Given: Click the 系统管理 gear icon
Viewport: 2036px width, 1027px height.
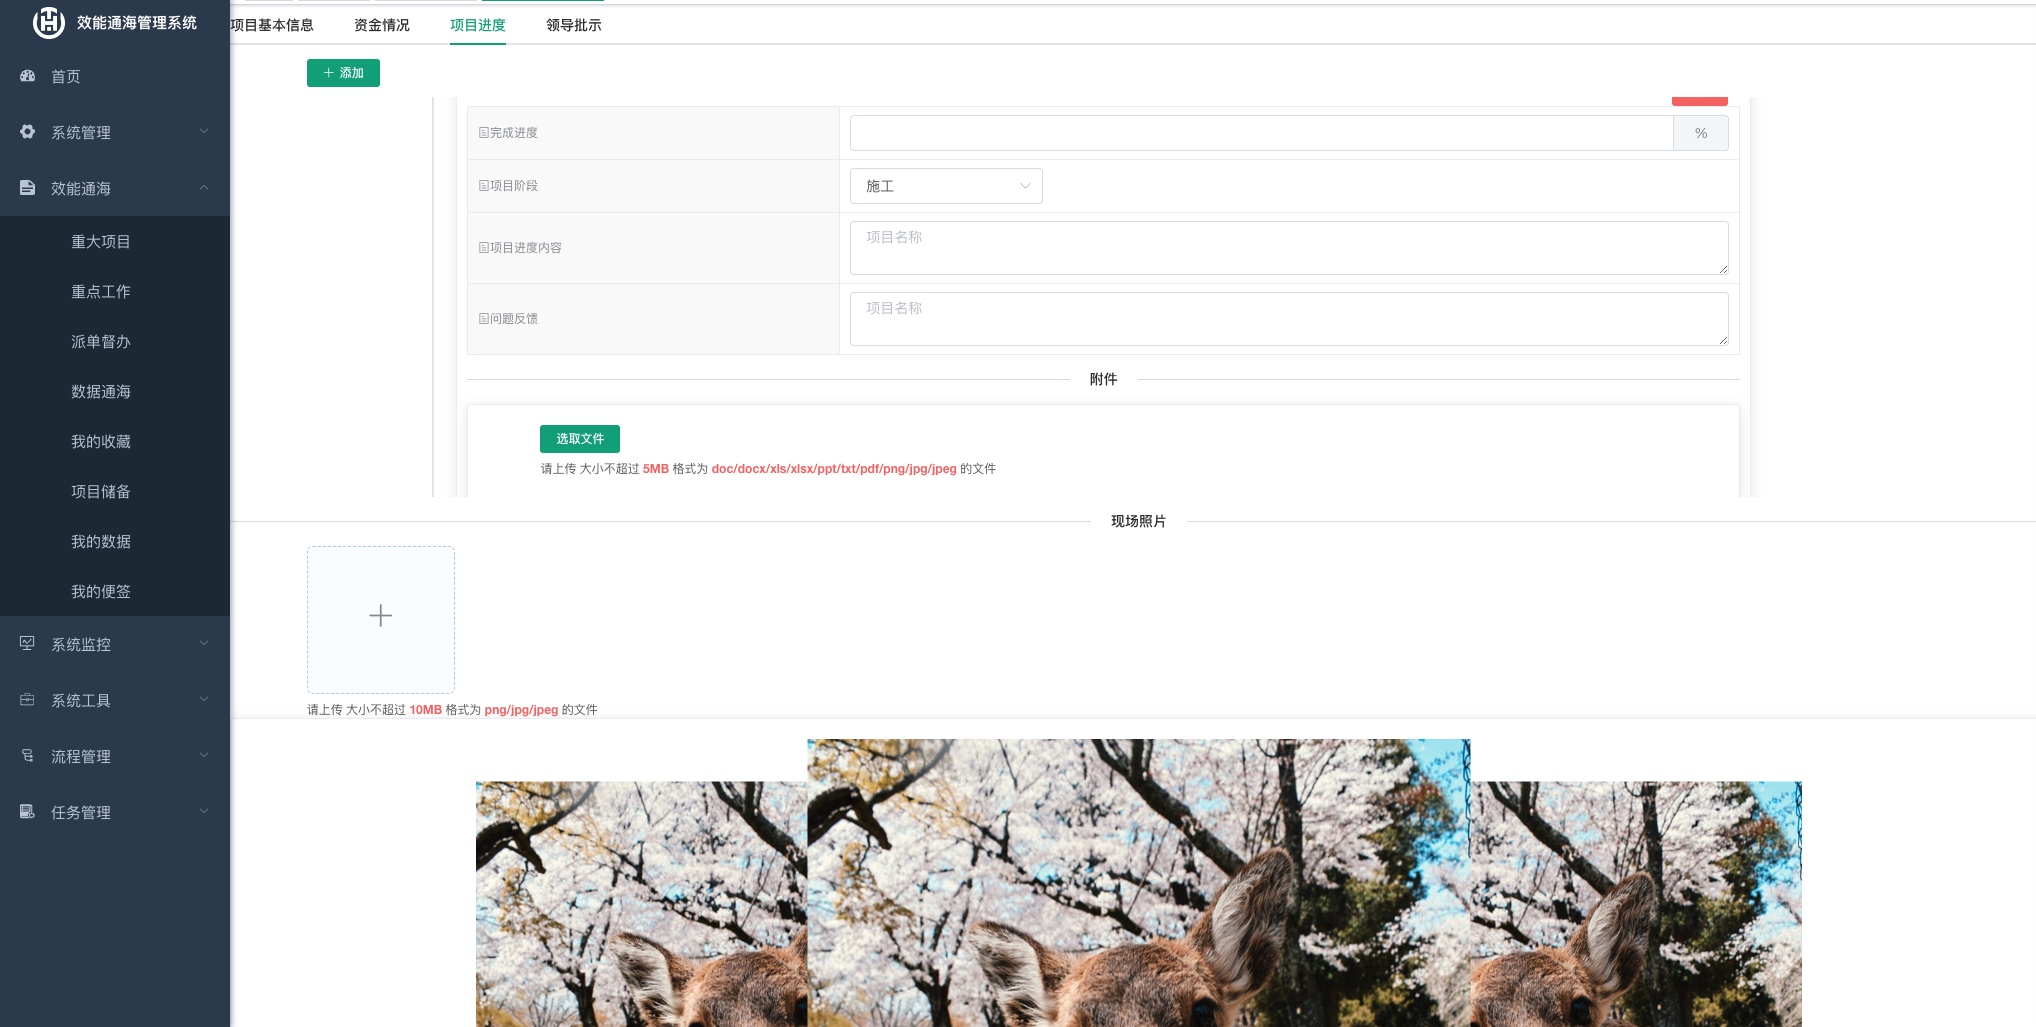Looking at the screenshot, I should coord(28,132).
